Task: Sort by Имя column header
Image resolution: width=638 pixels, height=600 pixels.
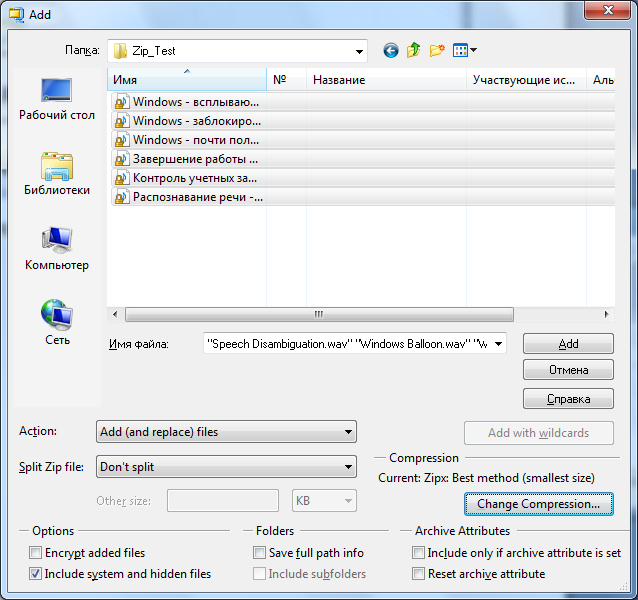Action: click(x=187, y=80)
